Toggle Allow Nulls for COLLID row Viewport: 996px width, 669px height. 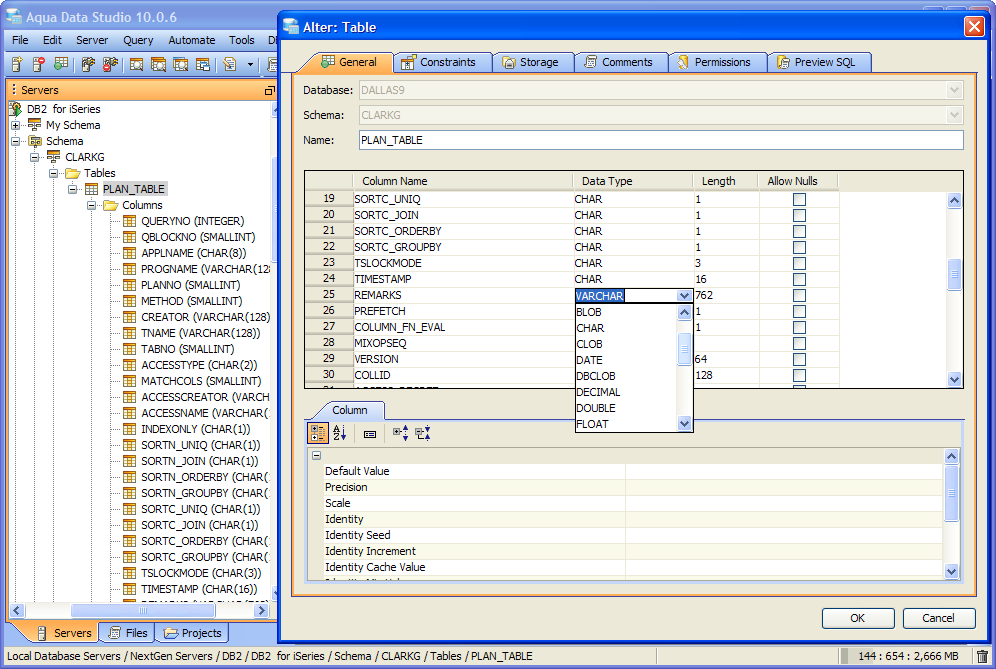tap(799, 375)
